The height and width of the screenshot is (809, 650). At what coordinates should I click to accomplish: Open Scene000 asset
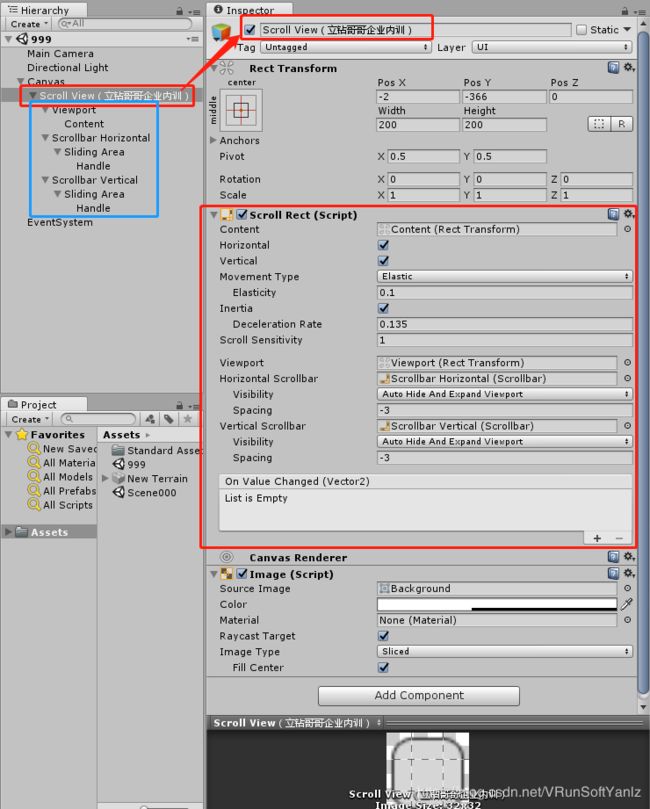coord(145,492)
